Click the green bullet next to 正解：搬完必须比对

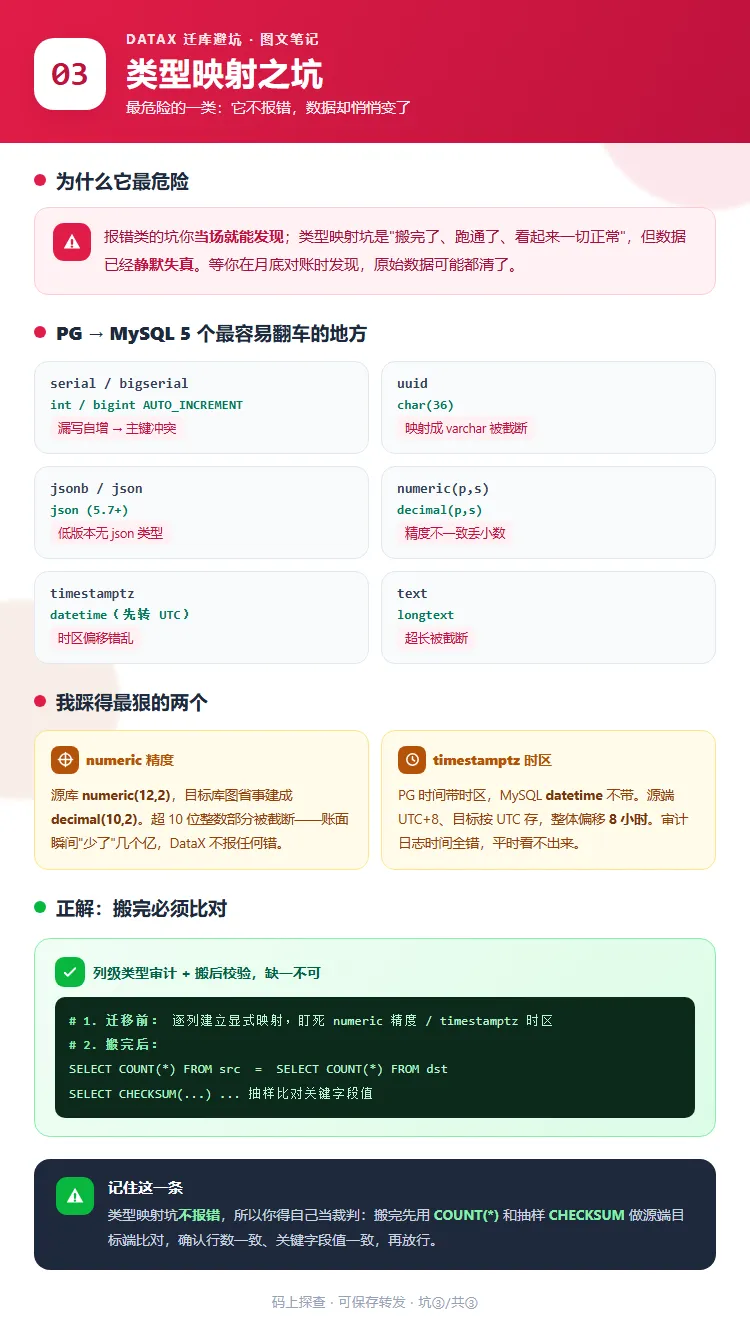coord(40,908)
